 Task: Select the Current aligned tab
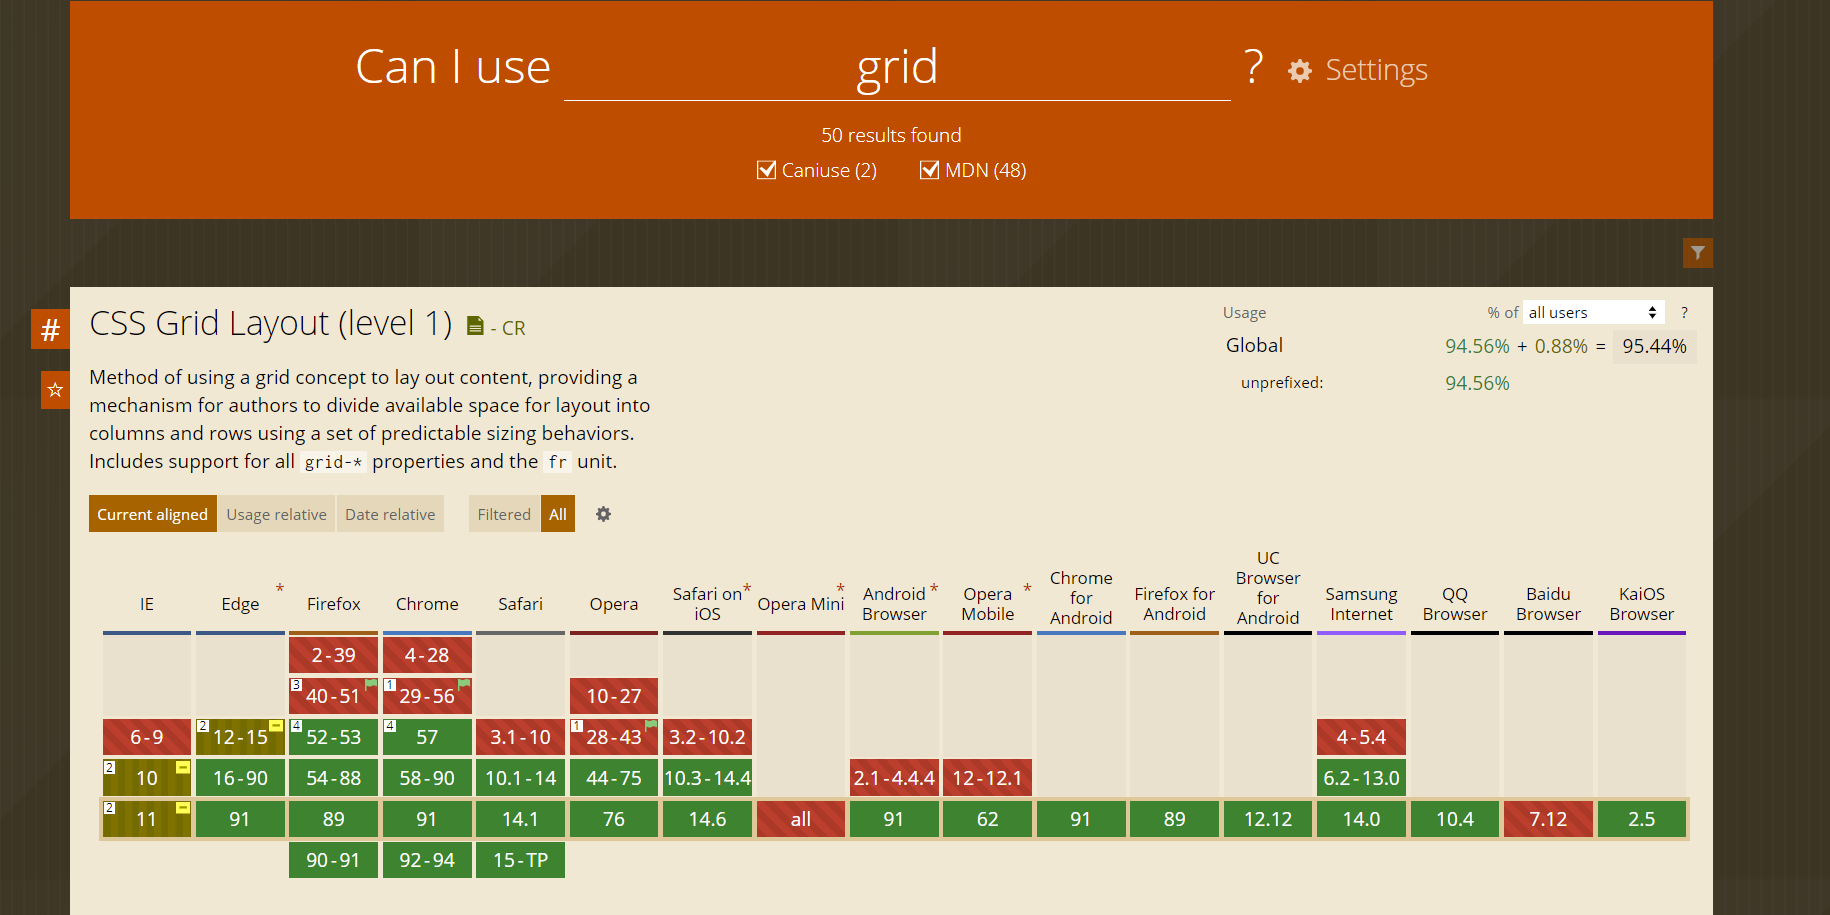(152, 514)
